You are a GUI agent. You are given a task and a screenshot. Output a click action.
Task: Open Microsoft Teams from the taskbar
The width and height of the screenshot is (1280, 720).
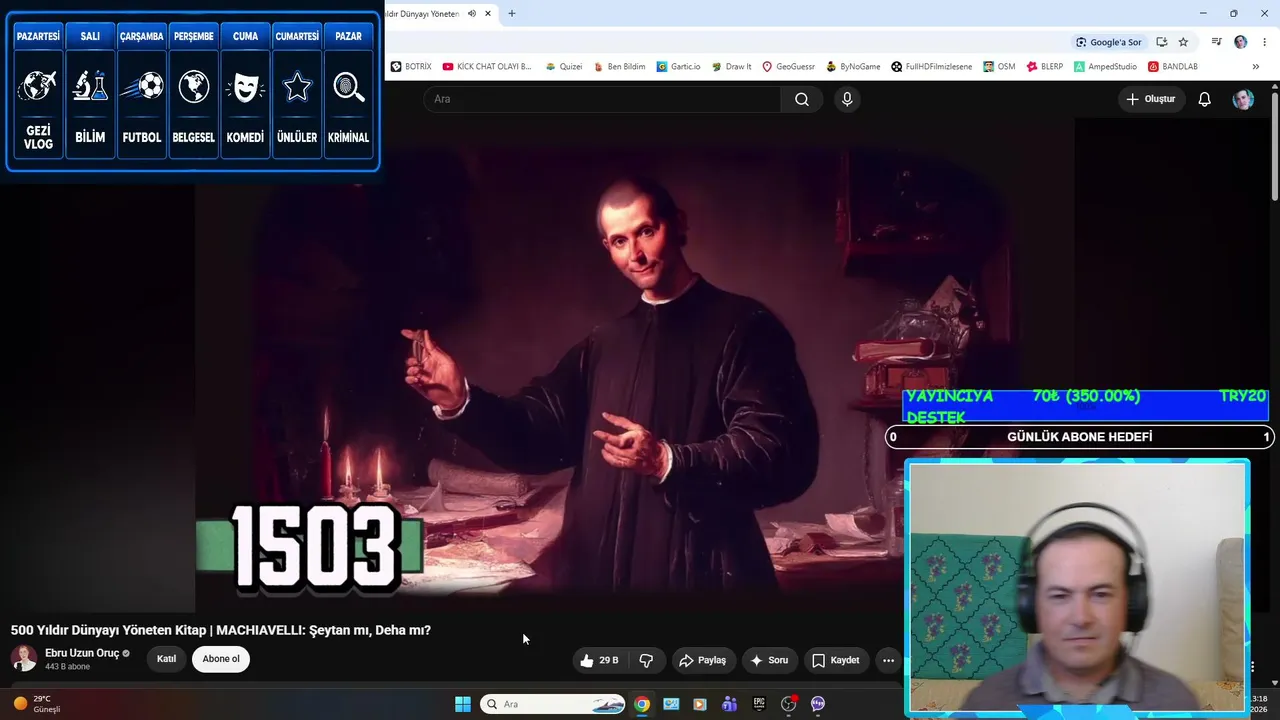pyautogui.click(x=730, y=704)
